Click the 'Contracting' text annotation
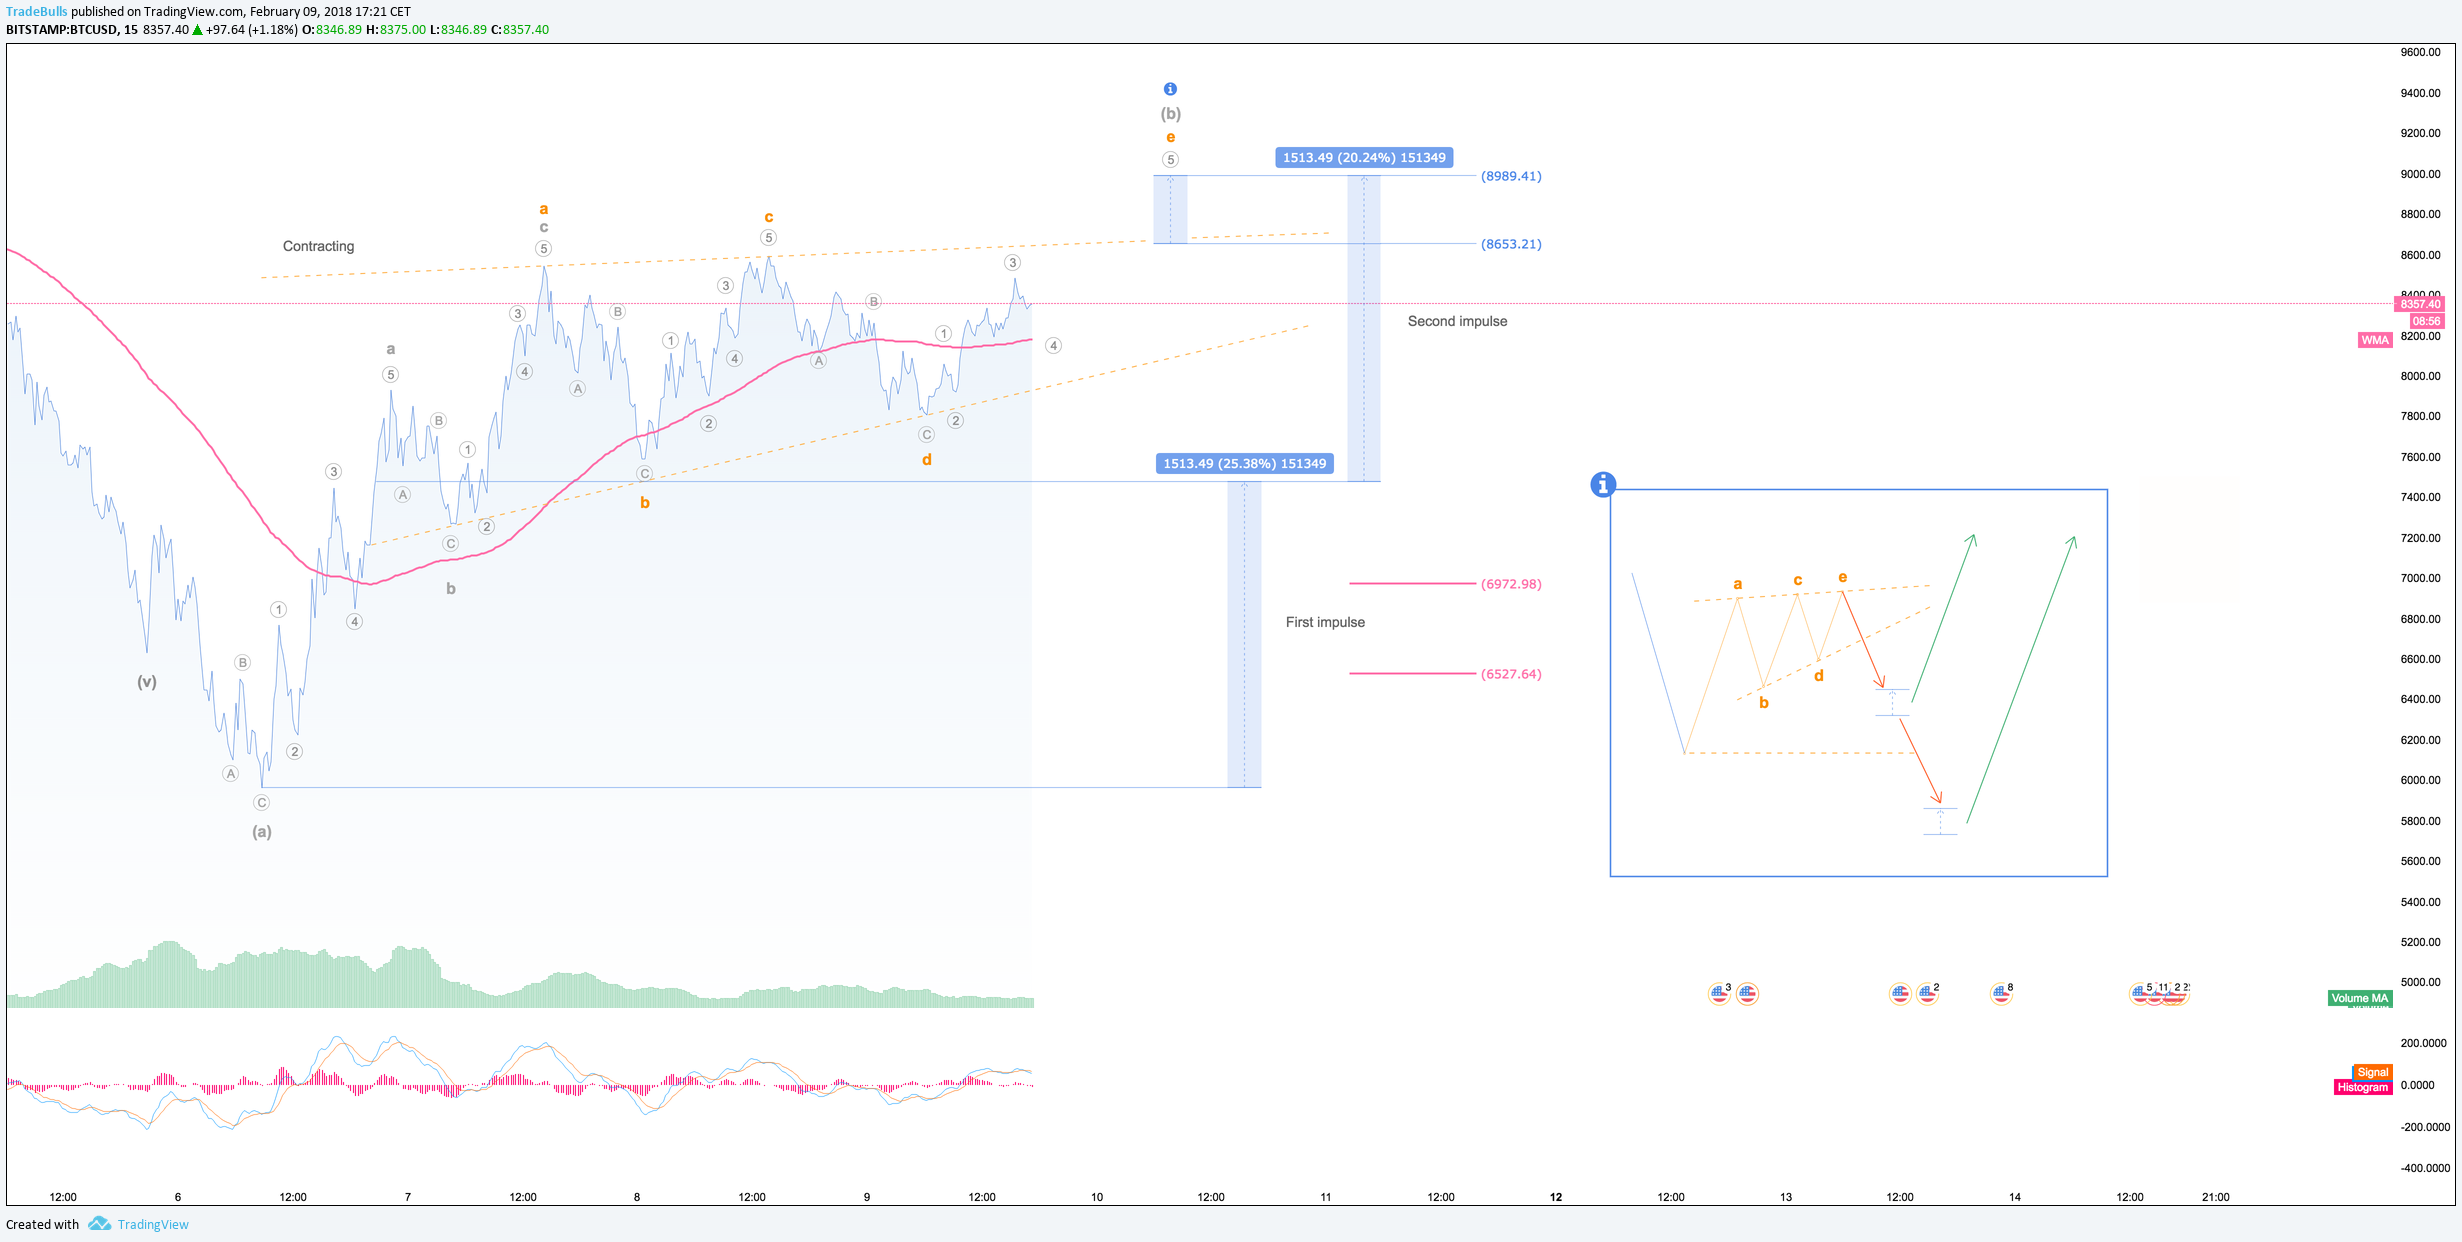 coord(318,246)
